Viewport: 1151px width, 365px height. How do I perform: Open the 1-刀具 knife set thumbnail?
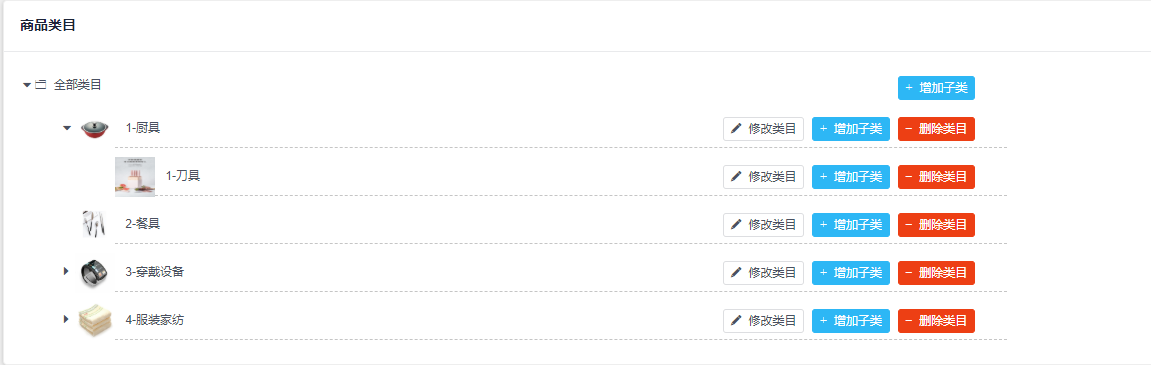pyautogui.click(x=135, y=176)
